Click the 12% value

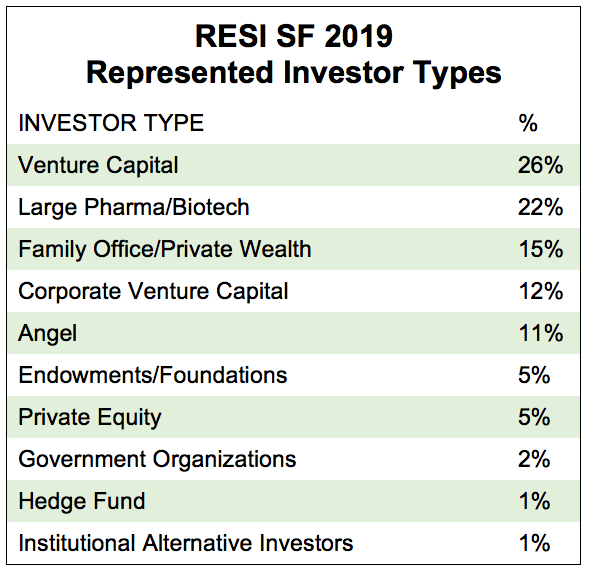click(541, 291)
